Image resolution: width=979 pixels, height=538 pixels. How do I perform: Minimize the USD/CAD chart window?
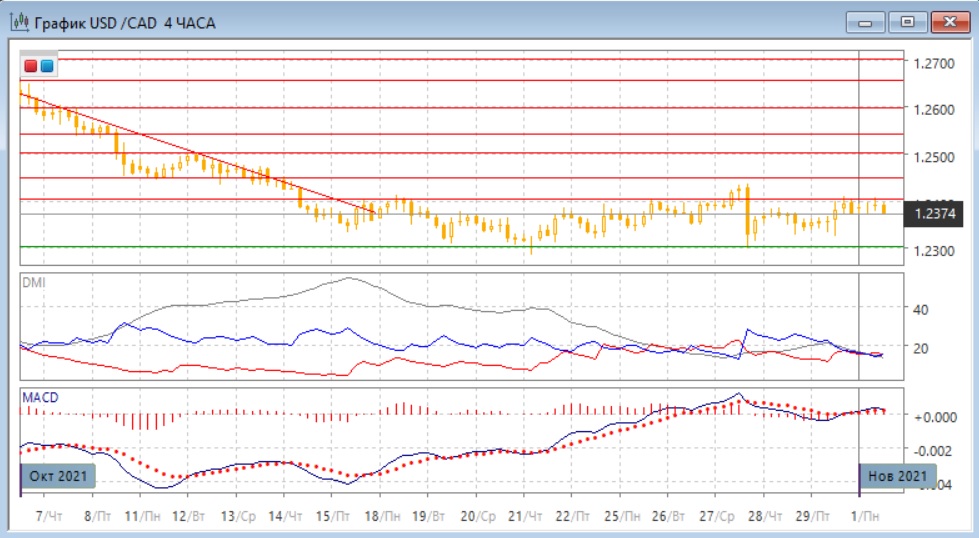(x=866, y=21)
